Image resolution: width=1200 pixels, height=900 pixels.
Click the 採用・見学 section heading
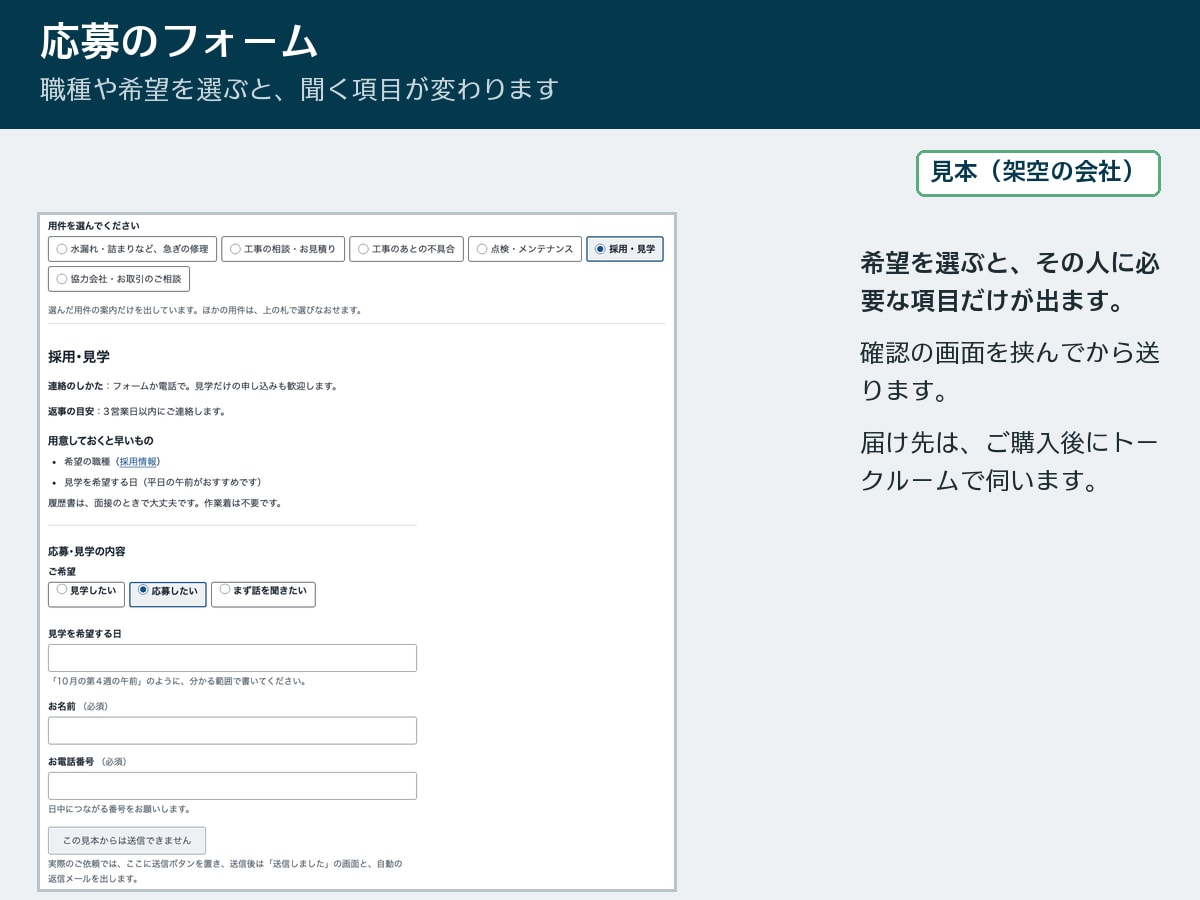[x=79, y=356]
